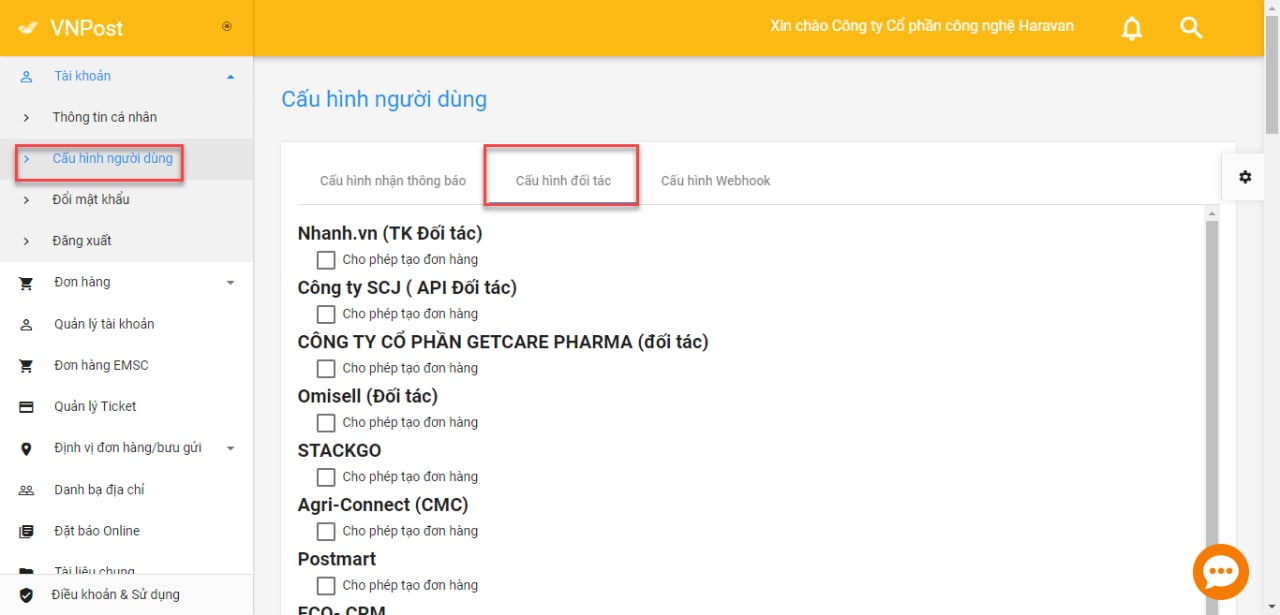Click Đăng xuất to log out
1280x615 pixels.
click(x=82, y=241)
